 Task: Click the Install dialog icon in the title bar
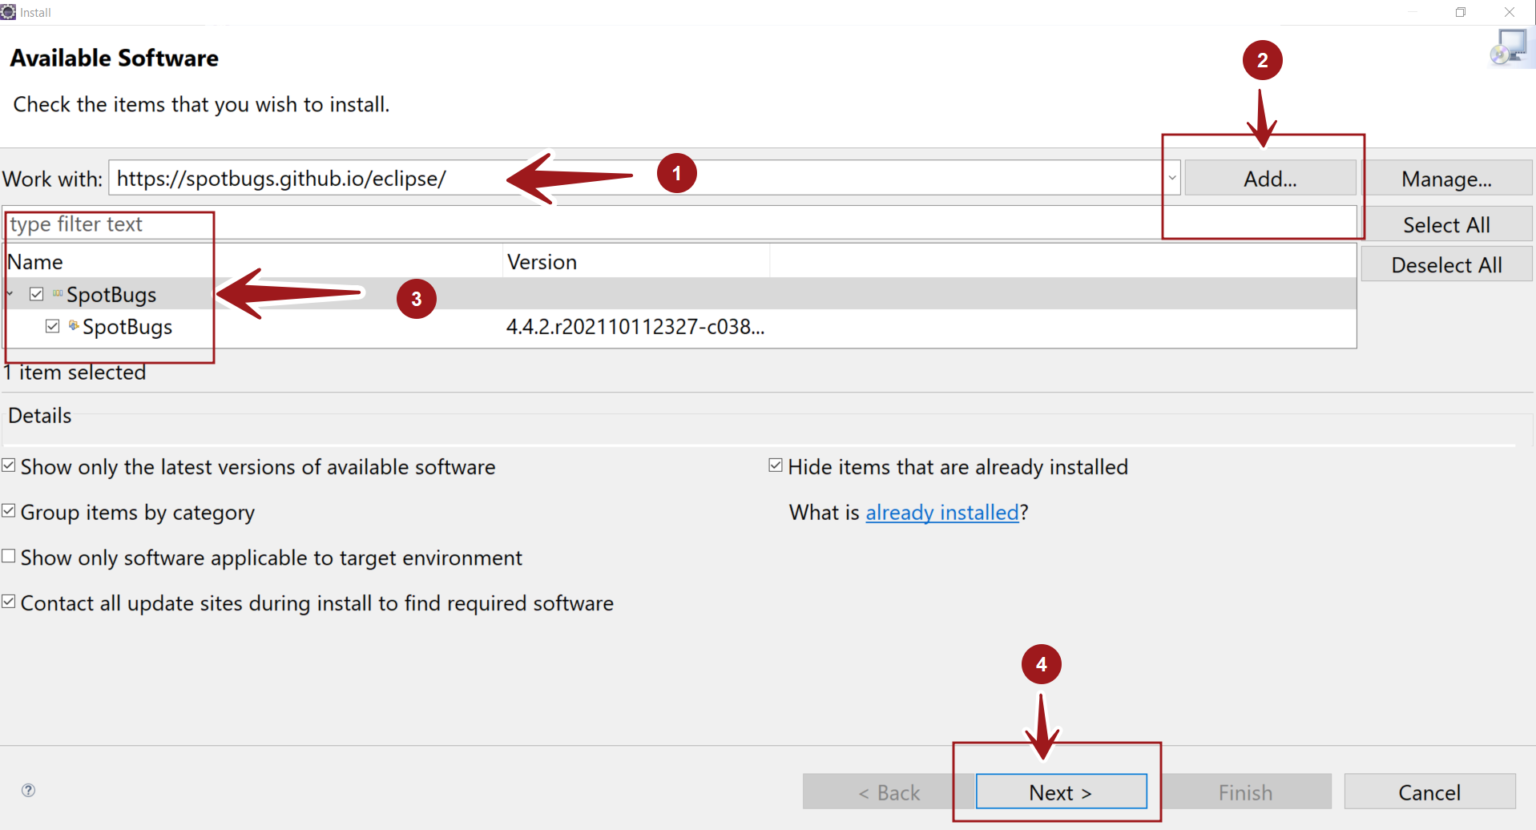(x=10, y=12)
